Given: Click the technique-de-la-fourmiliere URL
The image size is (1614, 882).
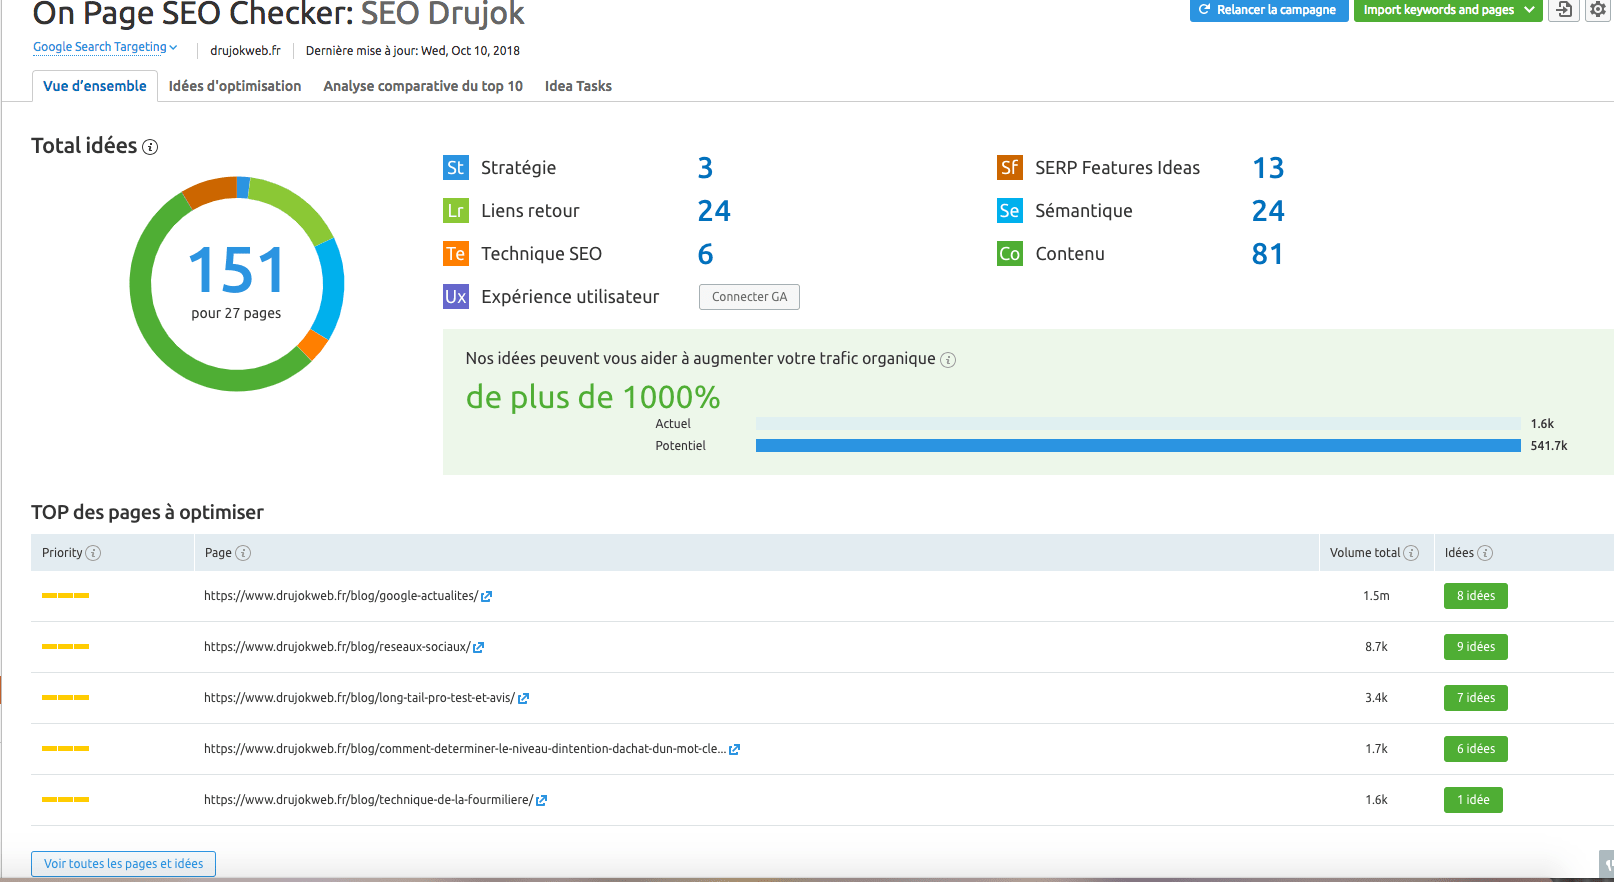Looking at the screenshot, I should [x=368, y=800].
